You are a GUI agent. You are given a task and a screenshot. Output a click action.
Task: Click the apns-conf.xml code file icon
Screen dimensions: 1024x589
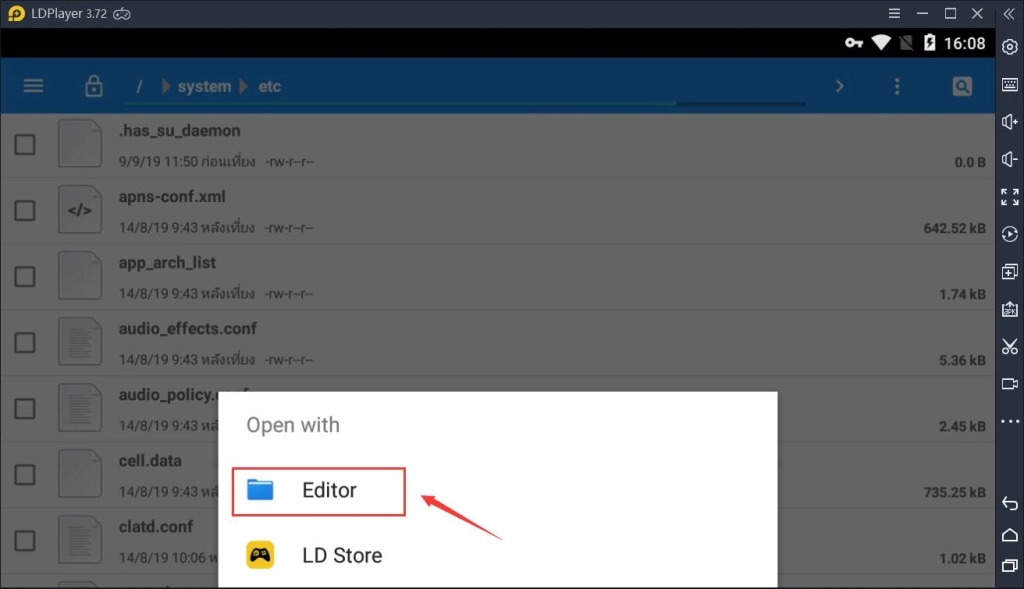[x=80, y=210]
